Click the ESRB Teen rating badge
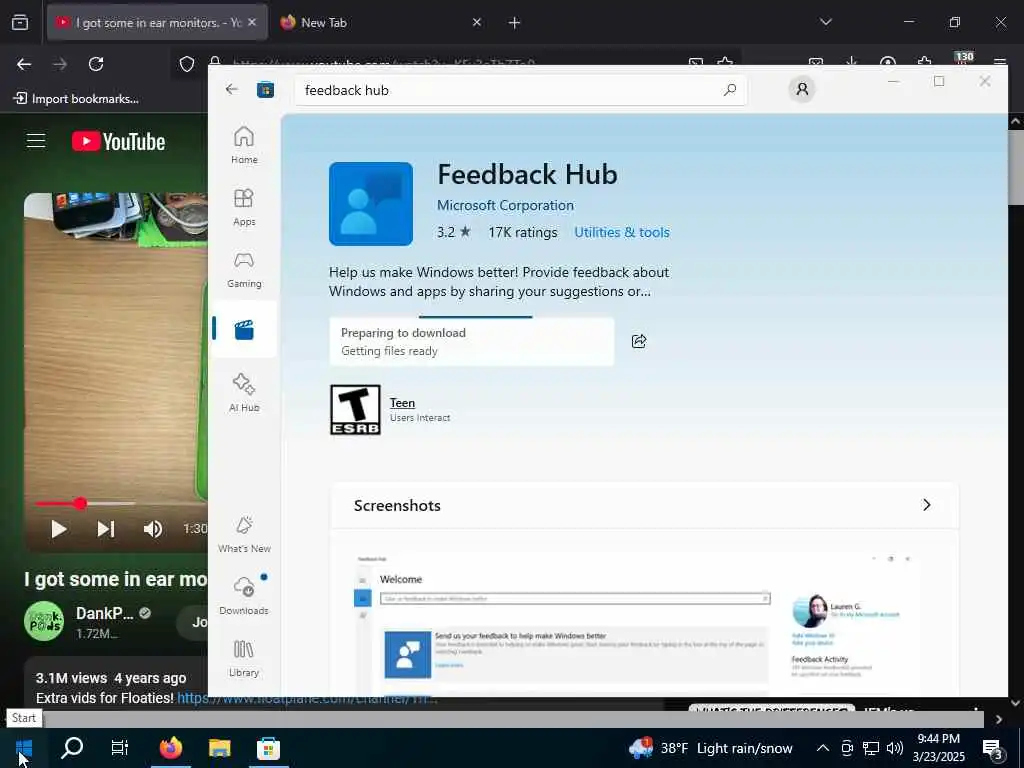 355,409
